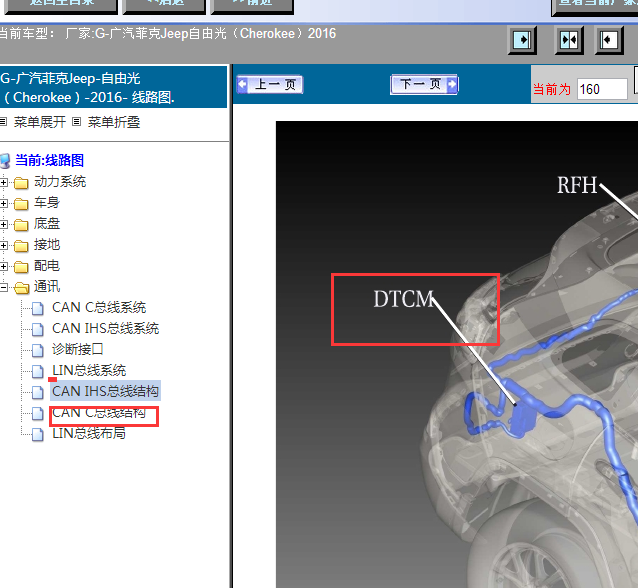
Task: Expand the 接地 folder plus sign
Action: (x=4, y=245)
